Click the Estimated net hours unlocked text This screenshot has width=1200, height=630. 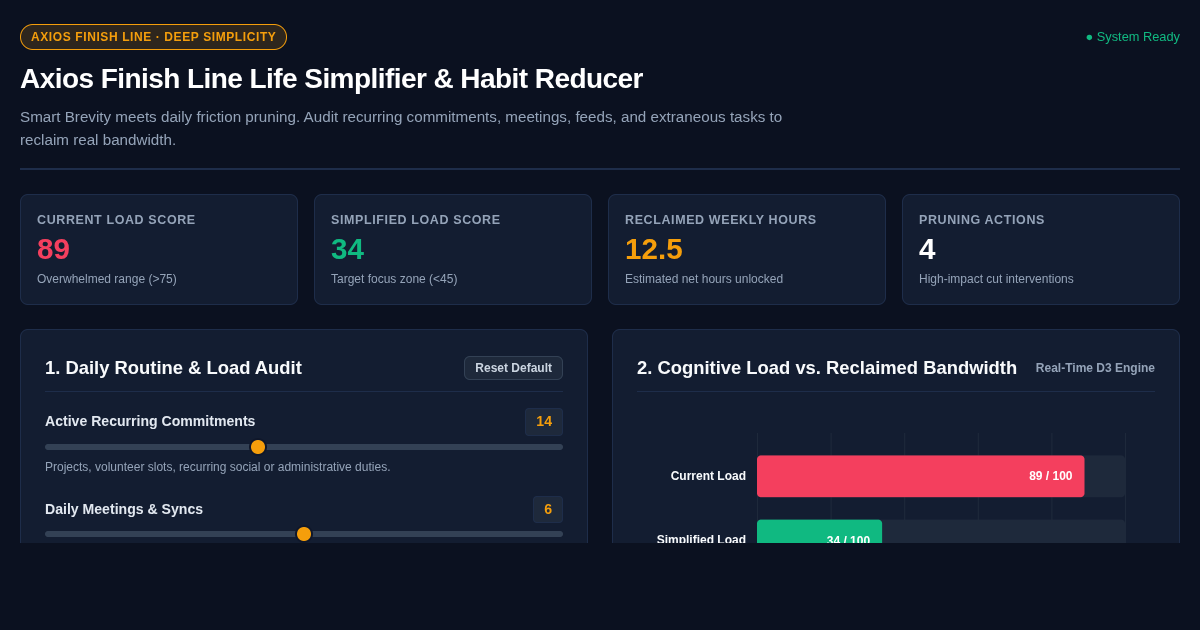coord(704,279)
